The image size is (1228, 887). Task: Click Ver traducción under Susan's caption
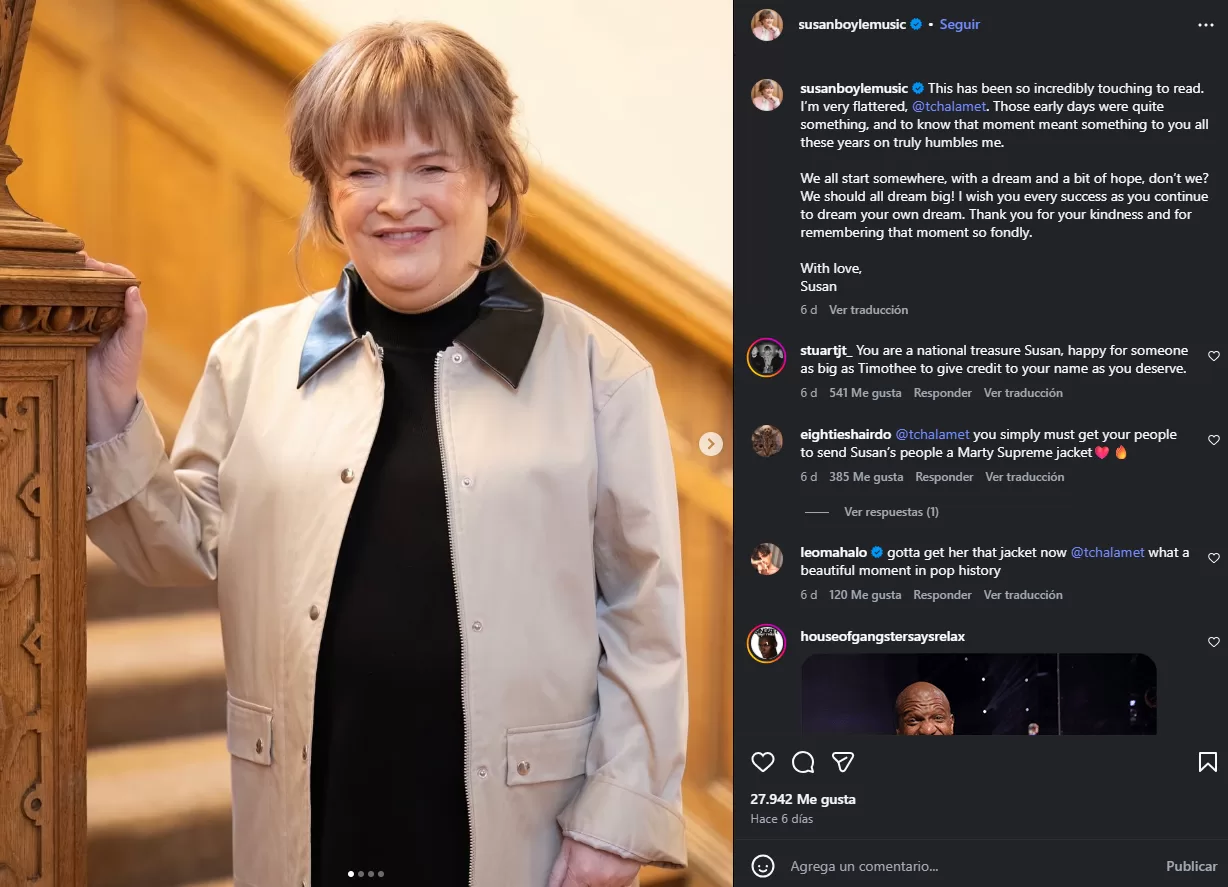tap(868, 310)
